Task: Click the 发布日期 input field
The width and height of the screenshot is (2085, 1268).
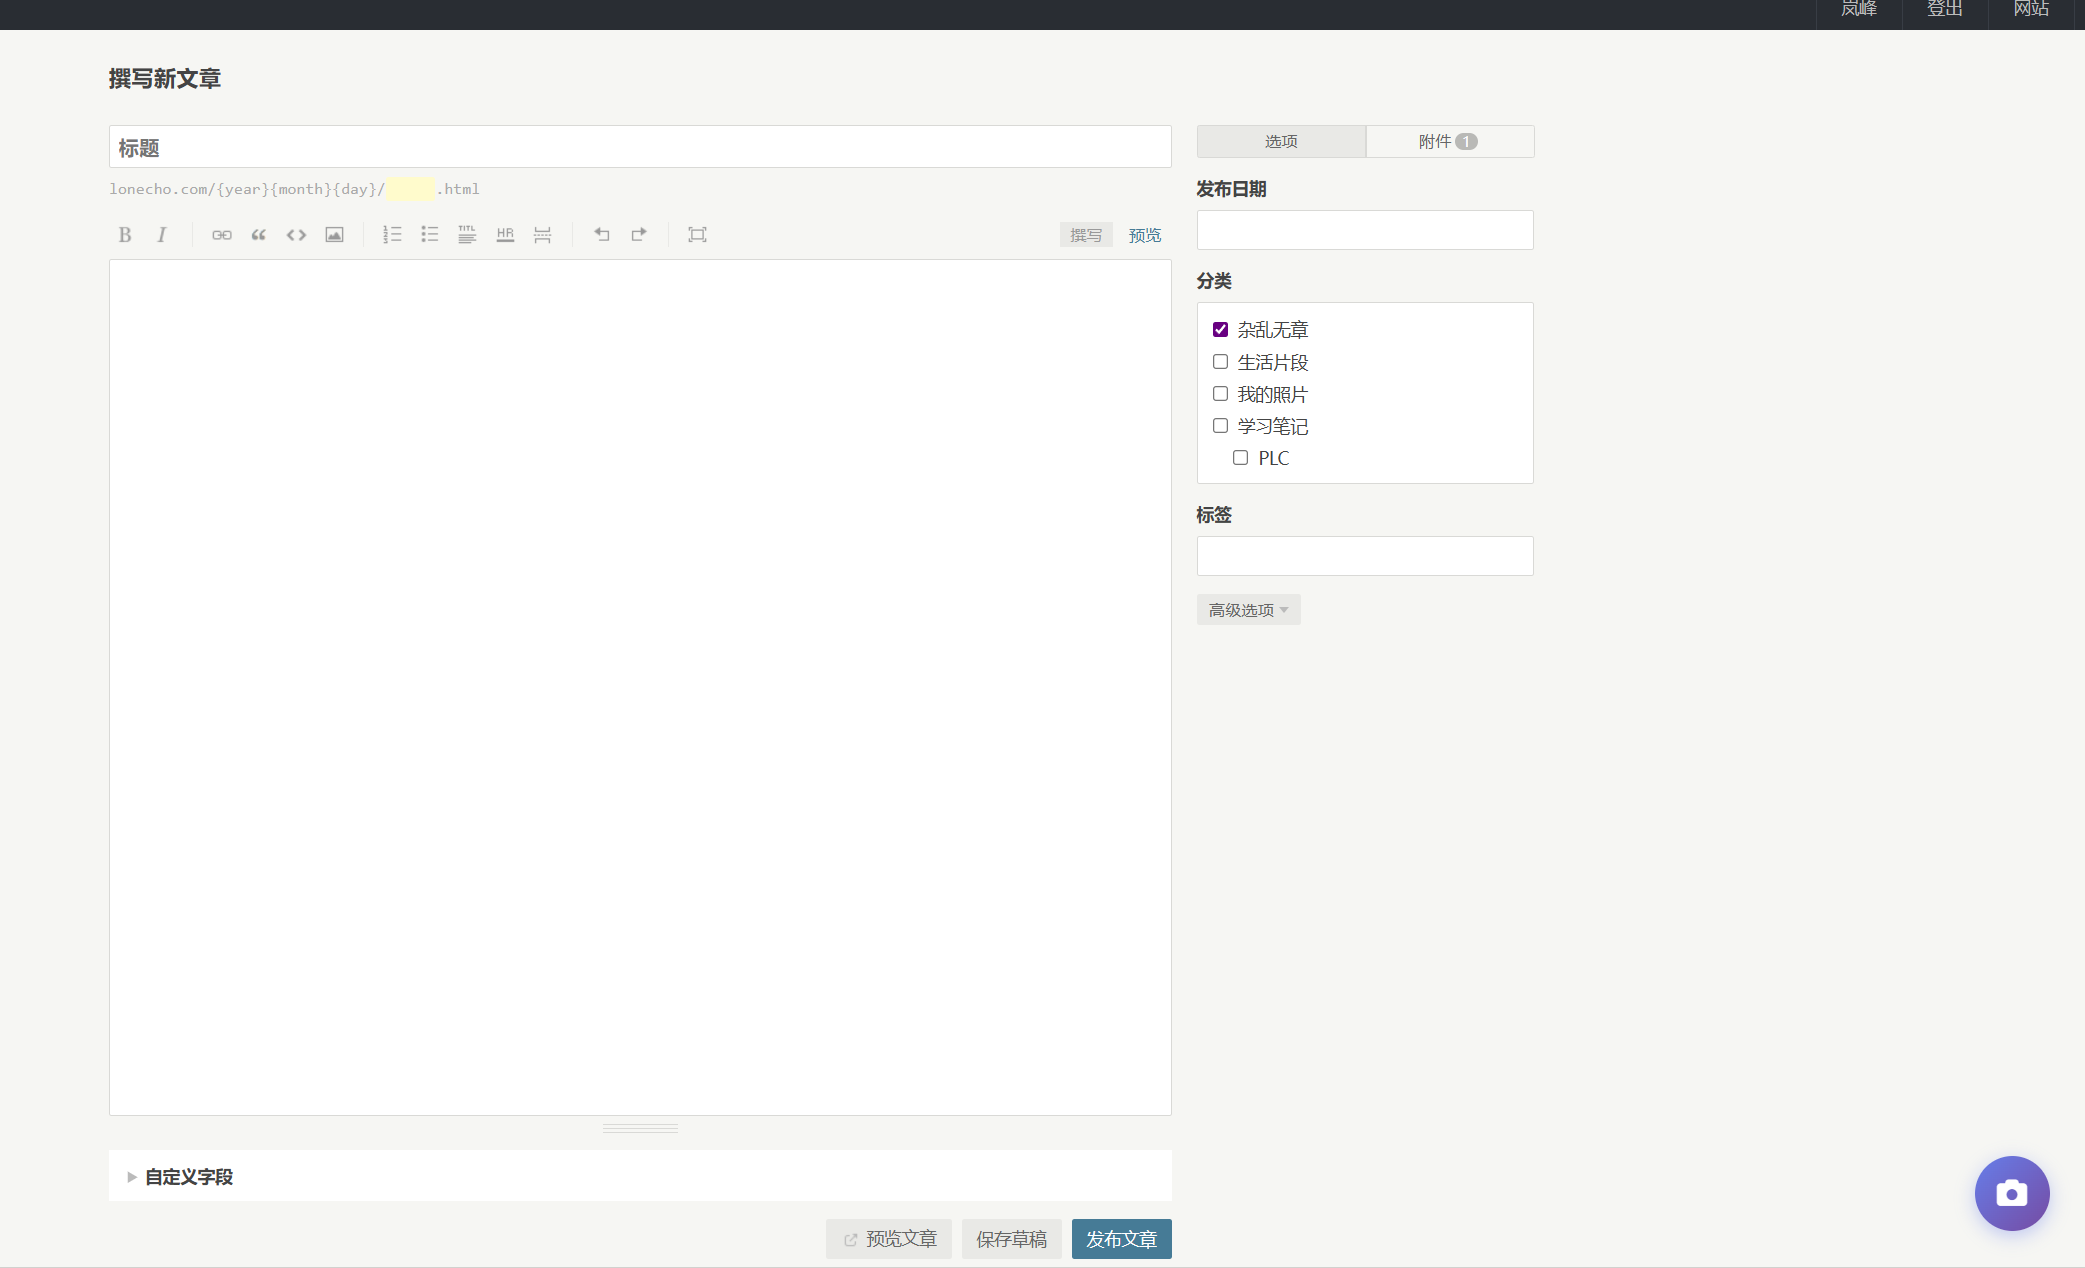Action: point(1364,230)
